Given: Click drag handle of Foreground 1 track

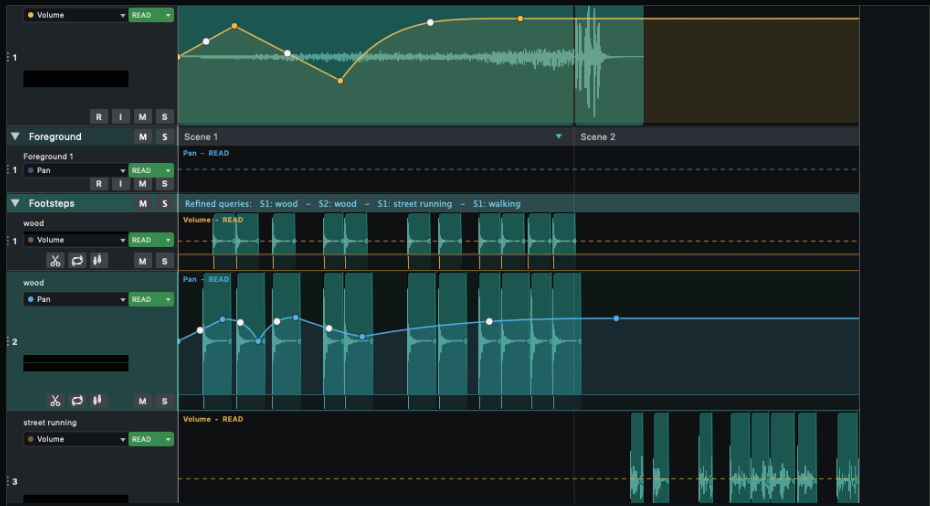Looking at the screenshot, I should [x=8, y=170].
